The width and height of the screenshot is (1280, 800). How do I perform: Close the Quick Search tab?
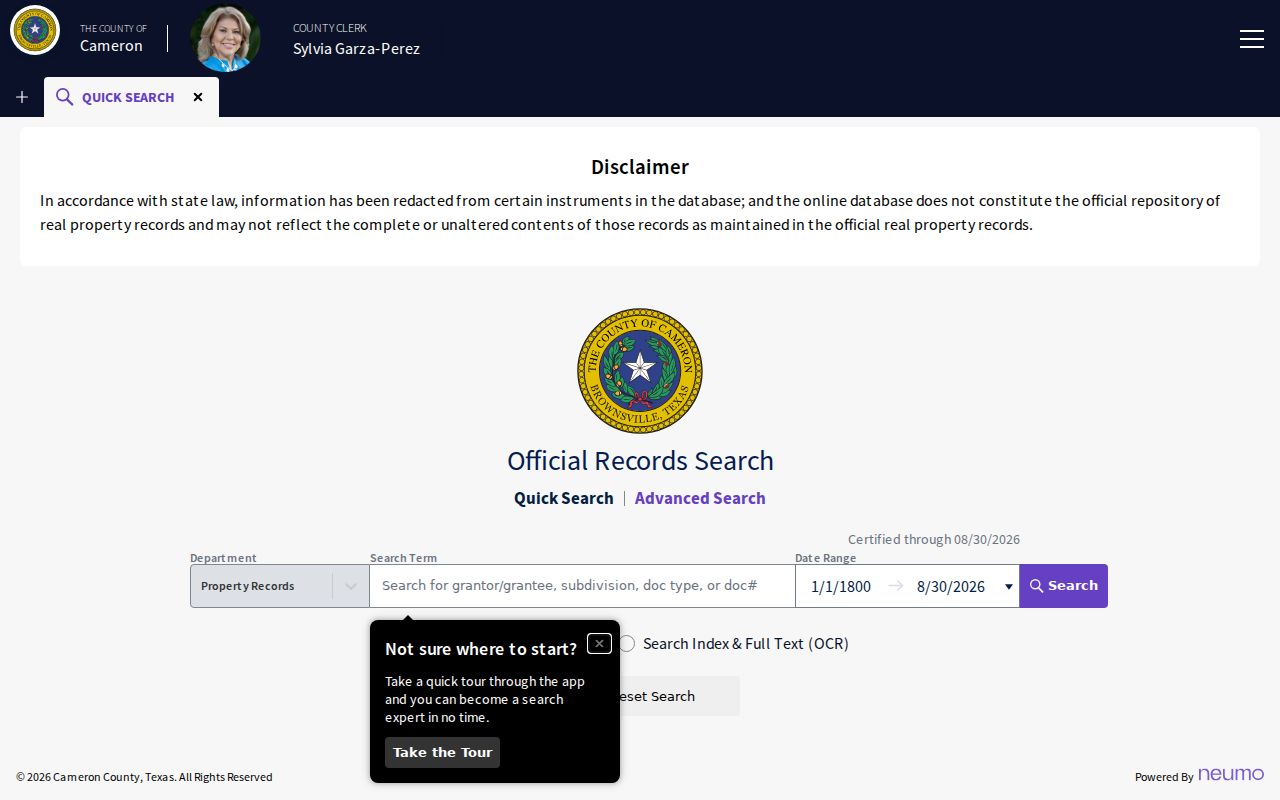(198, 97)
